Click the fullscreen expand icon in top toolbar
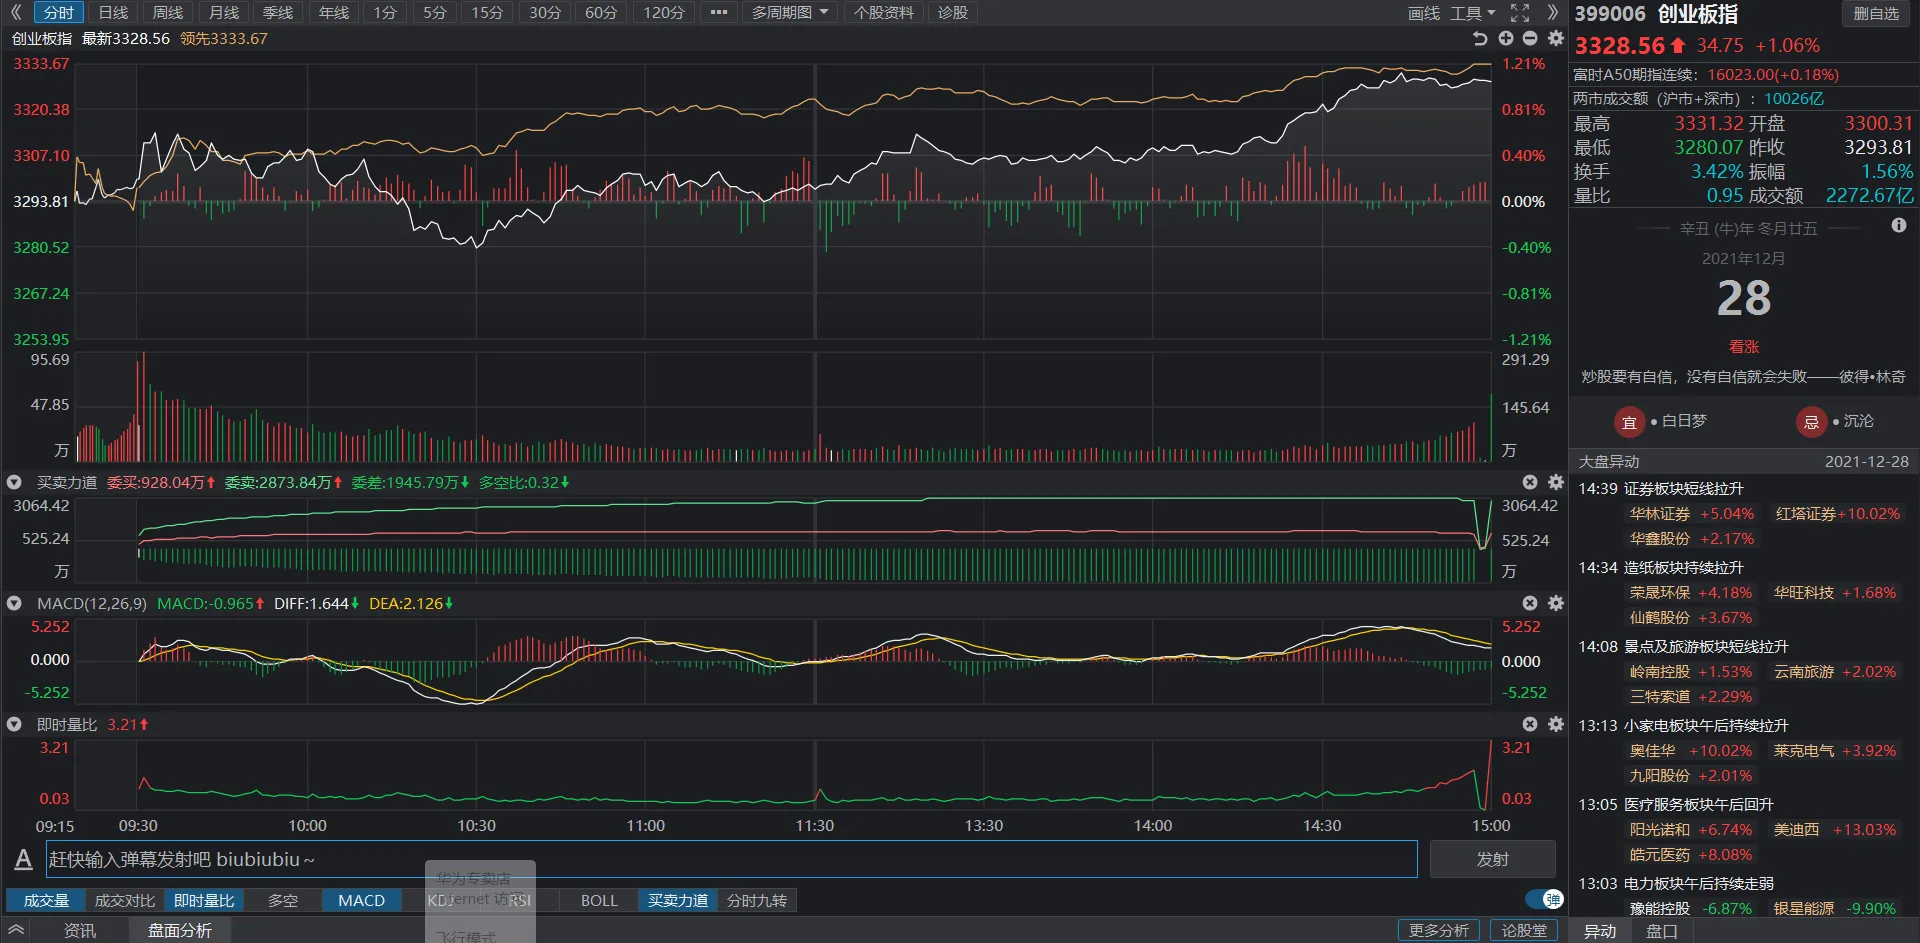This screenshot has width=1920, height=943. pos(1519,13)
